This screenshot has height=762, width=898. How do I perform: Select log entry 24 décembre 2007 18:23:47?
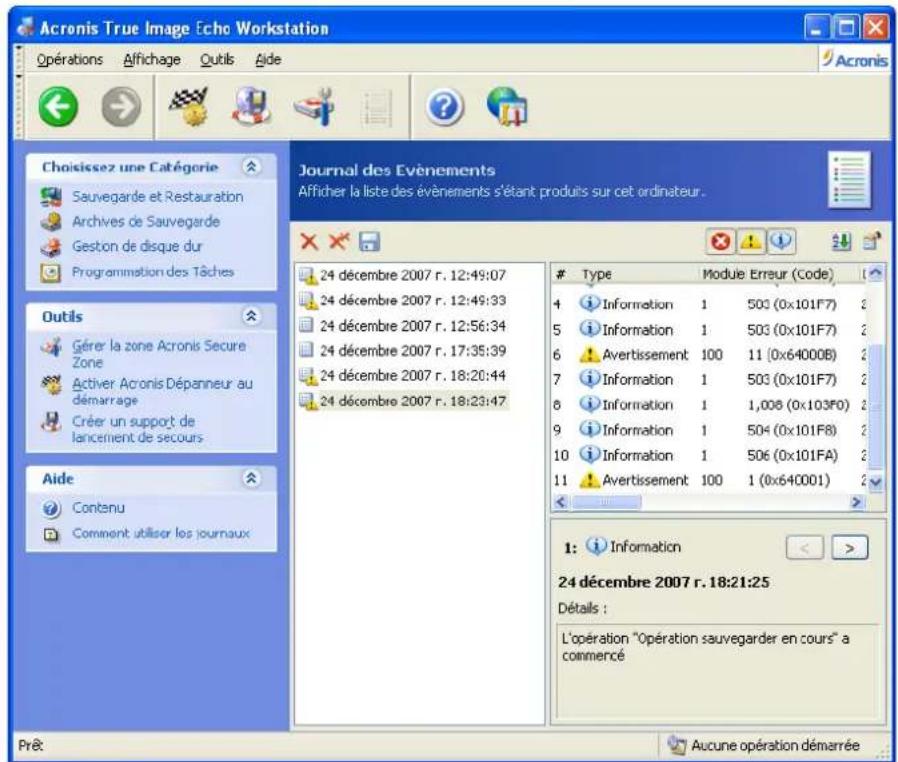click(403, 401)
